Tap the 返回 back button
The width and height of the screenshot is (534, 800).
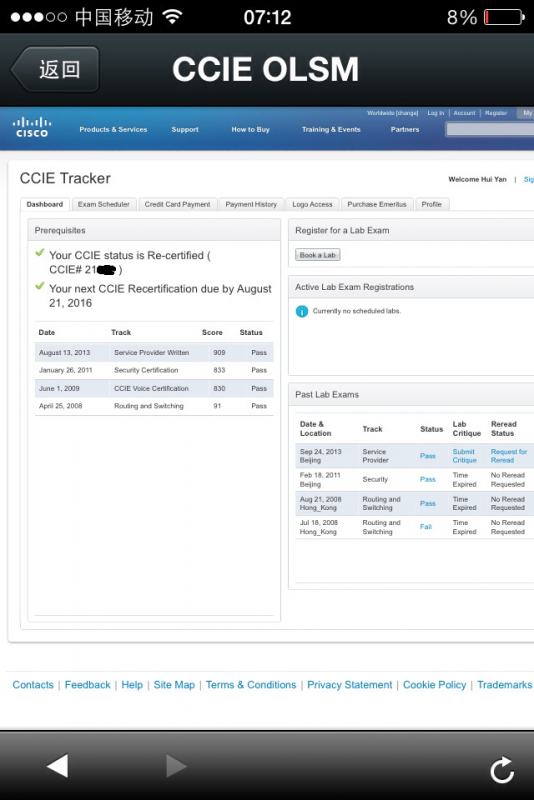[55, 69]
